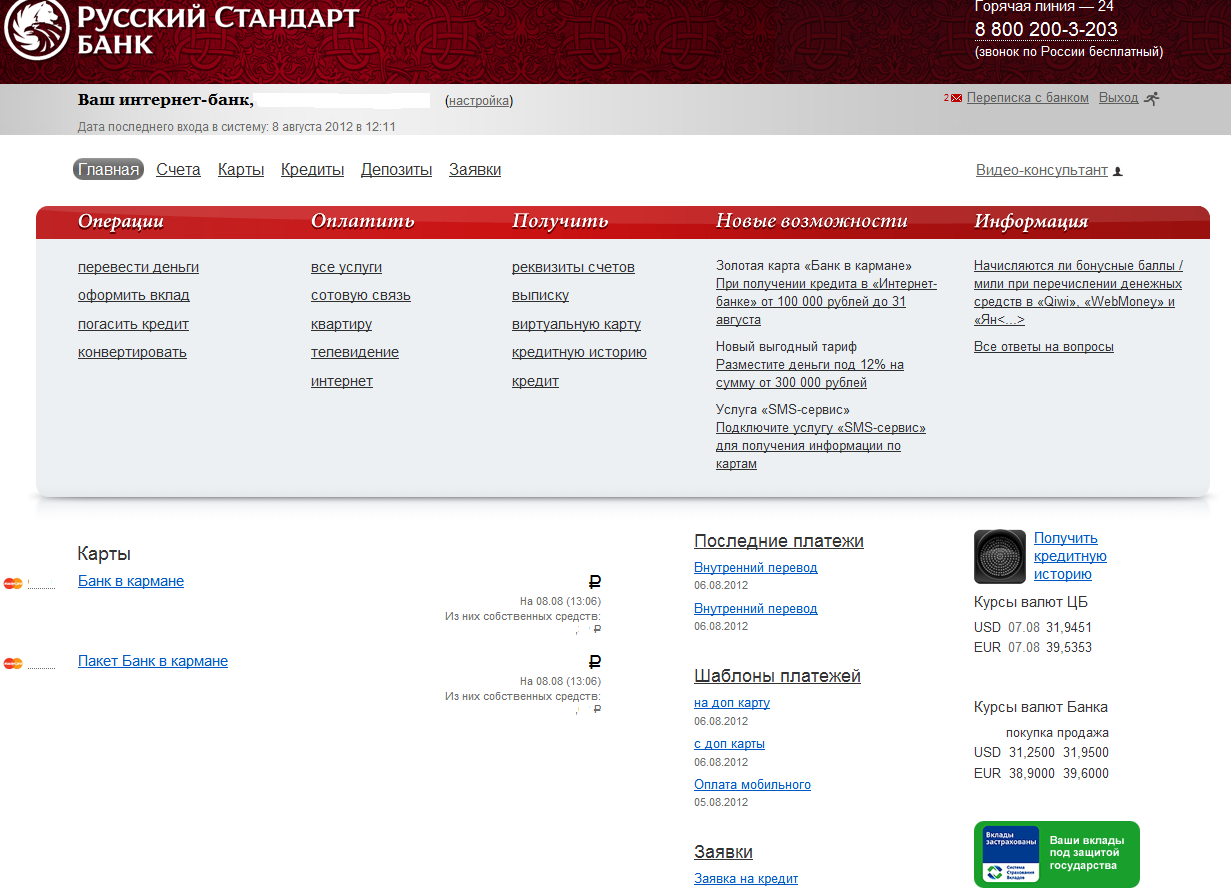Open the Заявка на кредит link
Viewport: 1231px width, 889px height.
(746, 879)
